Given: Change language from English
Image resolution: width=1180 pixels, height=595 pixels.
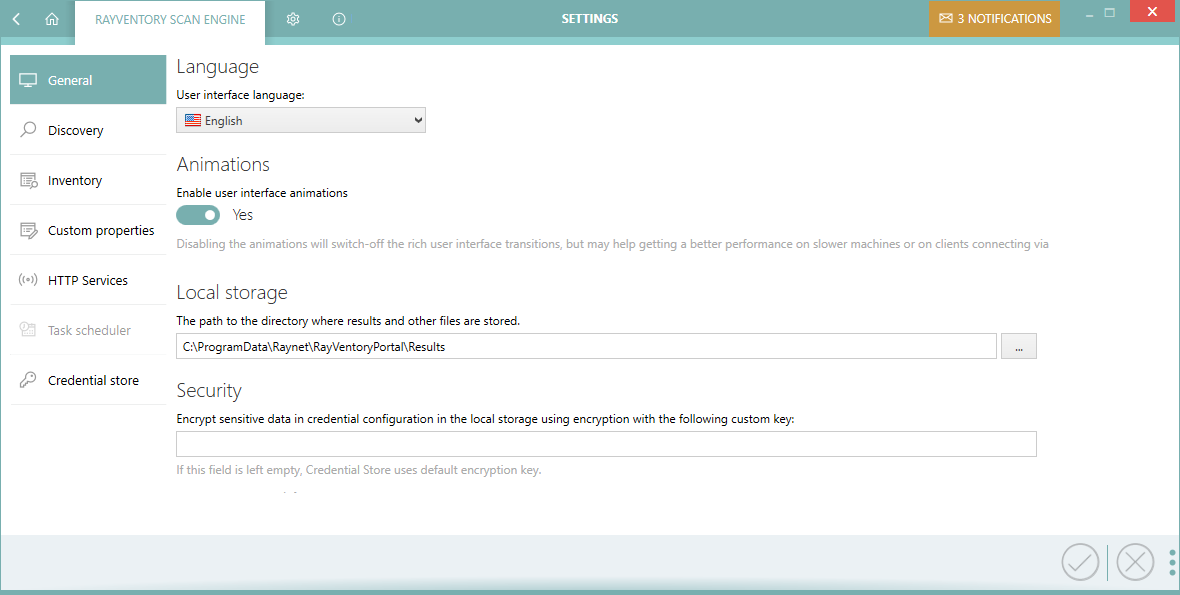Looking at the screenshot, I should coord(300,119).
